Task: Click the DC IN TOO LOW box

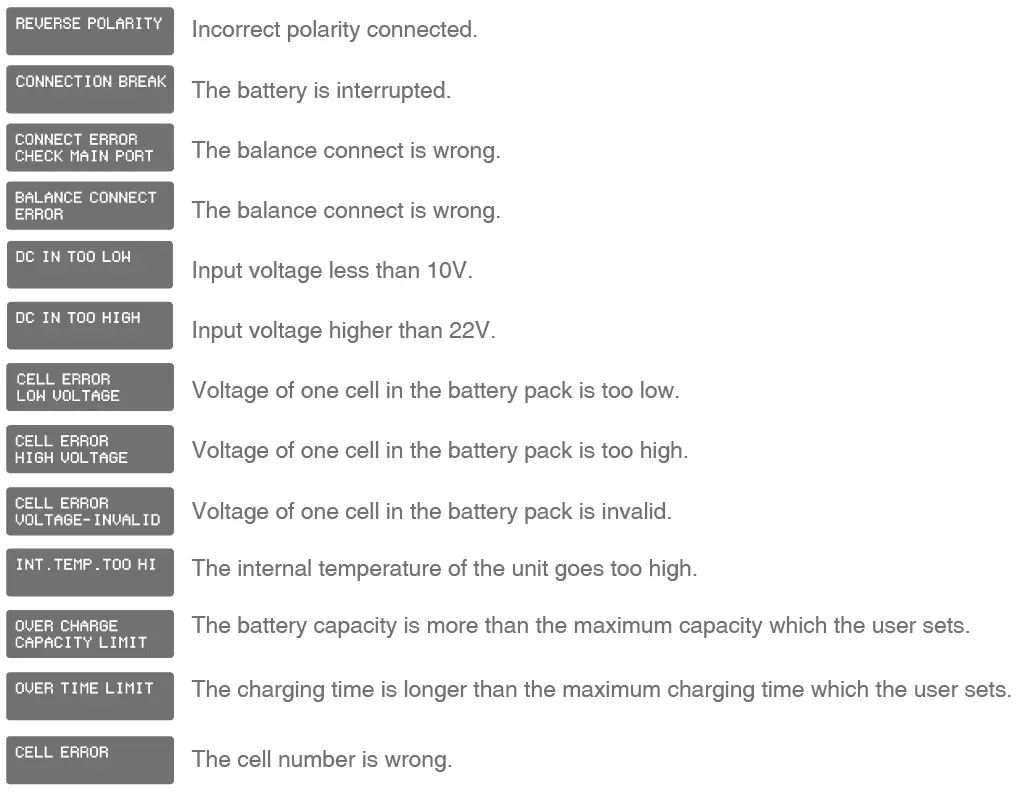Action: (89, 264)
